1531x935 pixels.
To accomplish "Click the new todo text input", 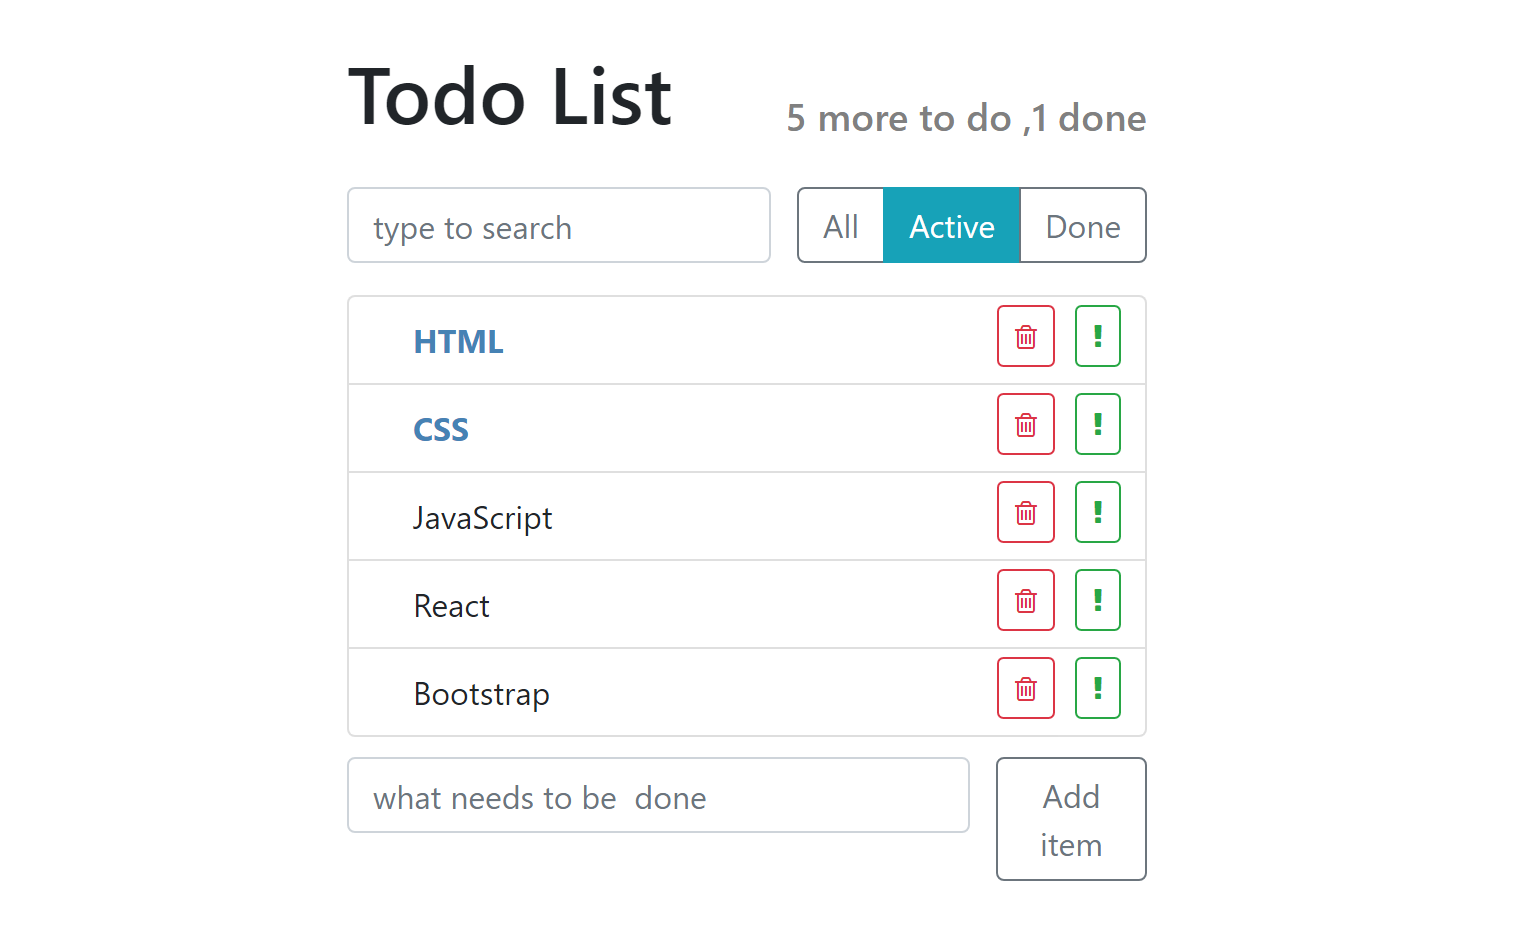I will [657, 796].
